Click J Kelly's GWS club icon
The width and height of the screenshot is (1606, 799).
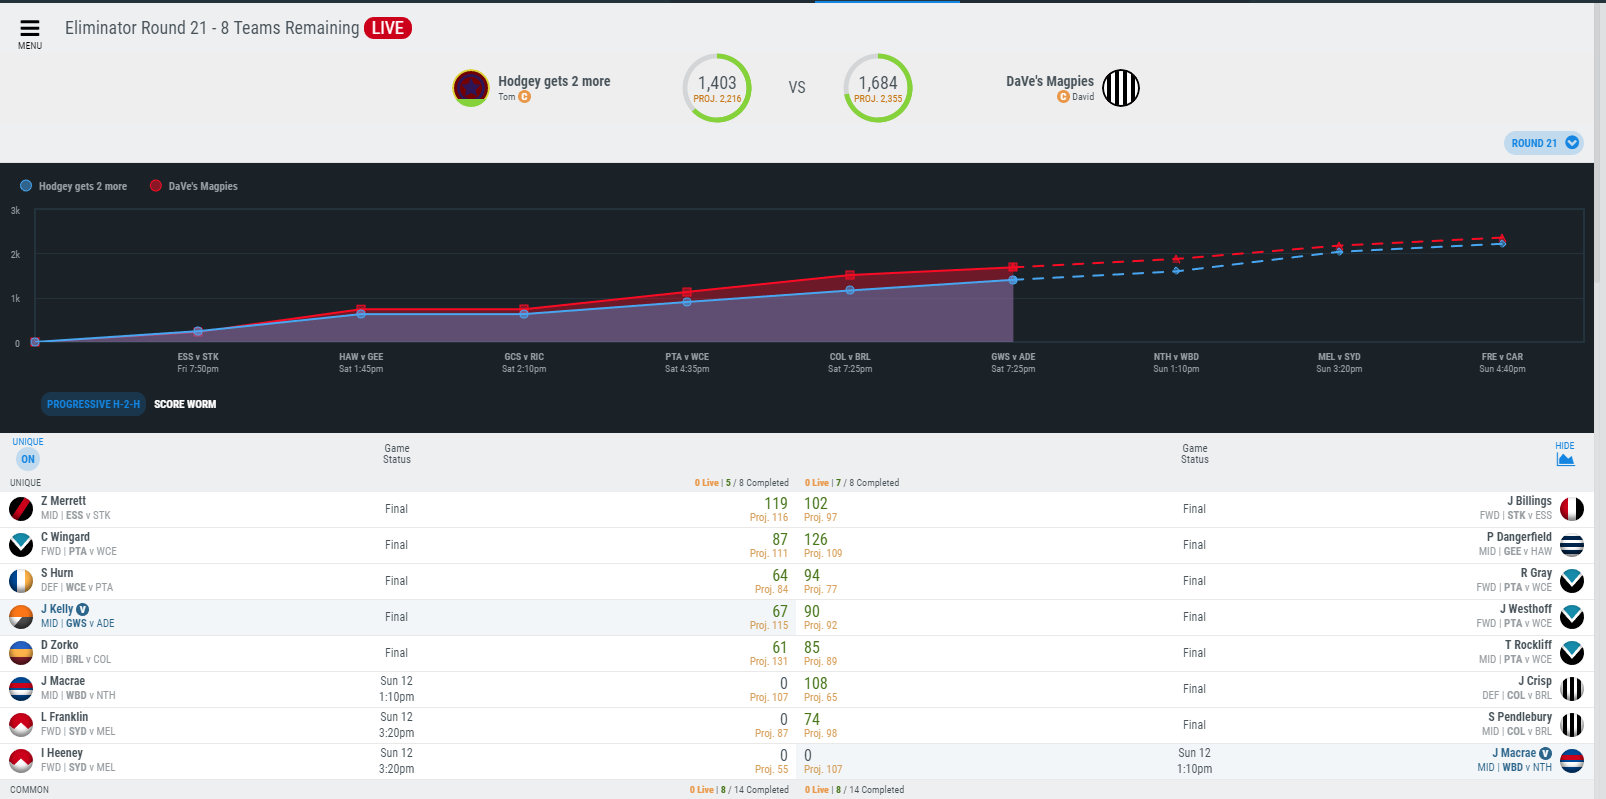pos(21,617)
